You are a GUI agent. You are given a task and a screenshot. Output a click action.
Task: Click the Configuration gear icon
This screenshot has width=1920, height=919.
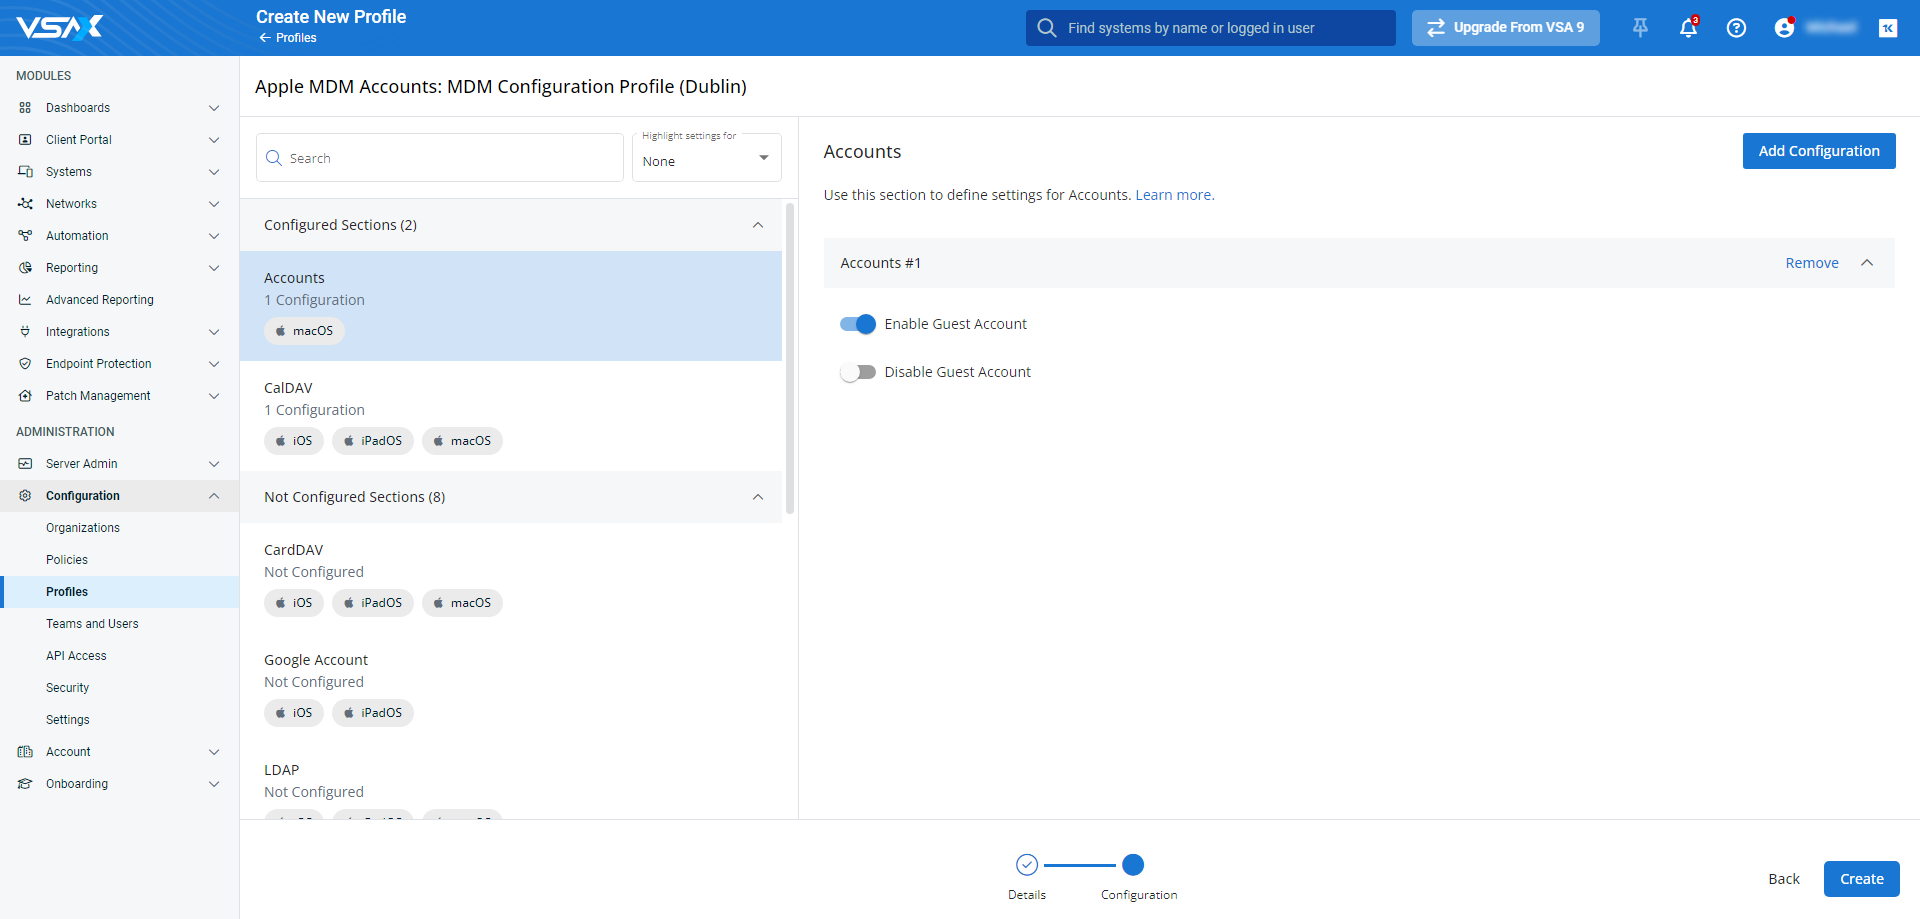tap(25, 496)
